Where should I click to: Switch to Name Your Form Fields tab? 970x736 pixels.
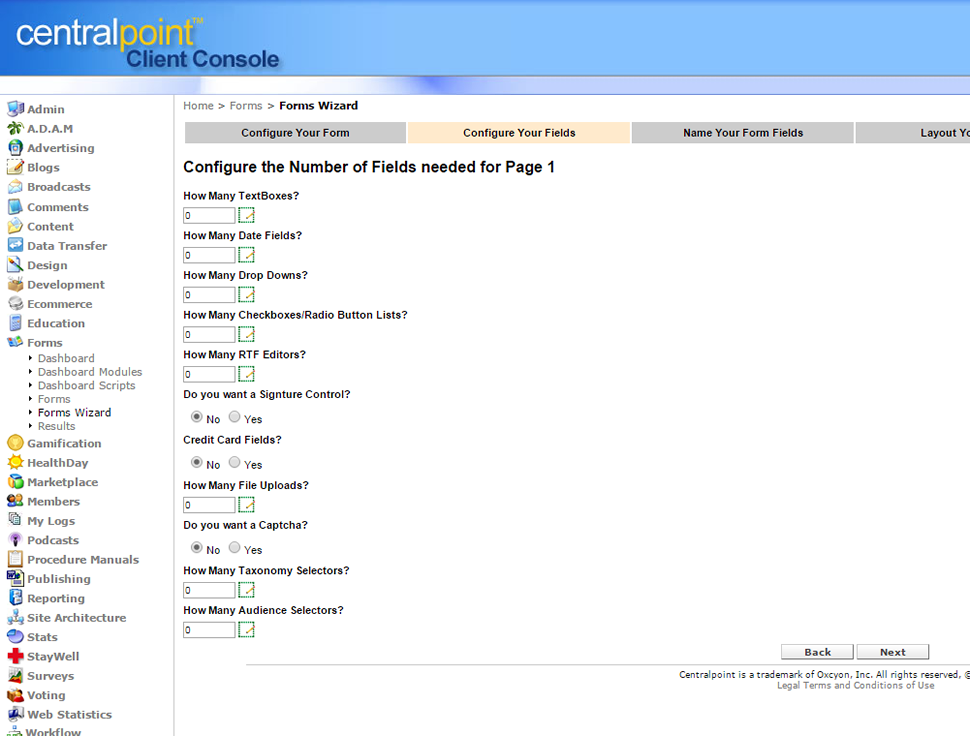743,133
